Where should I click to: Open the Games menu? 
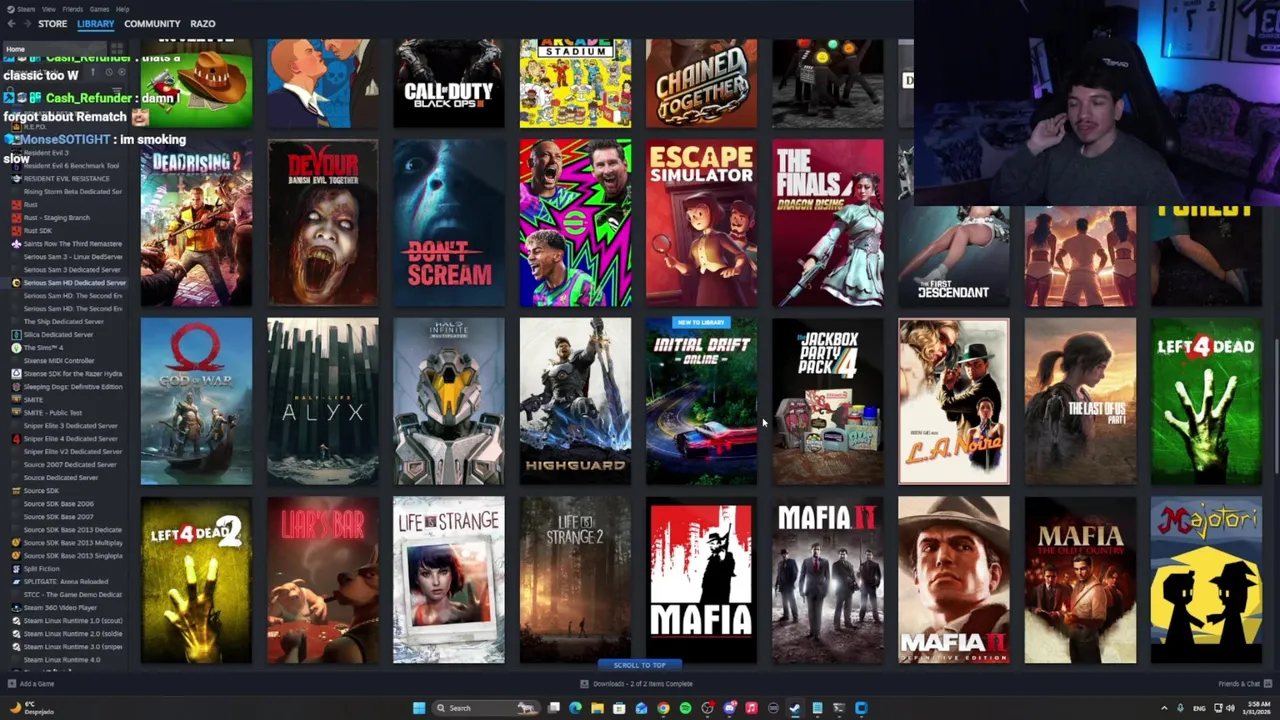tap(99, 9)
